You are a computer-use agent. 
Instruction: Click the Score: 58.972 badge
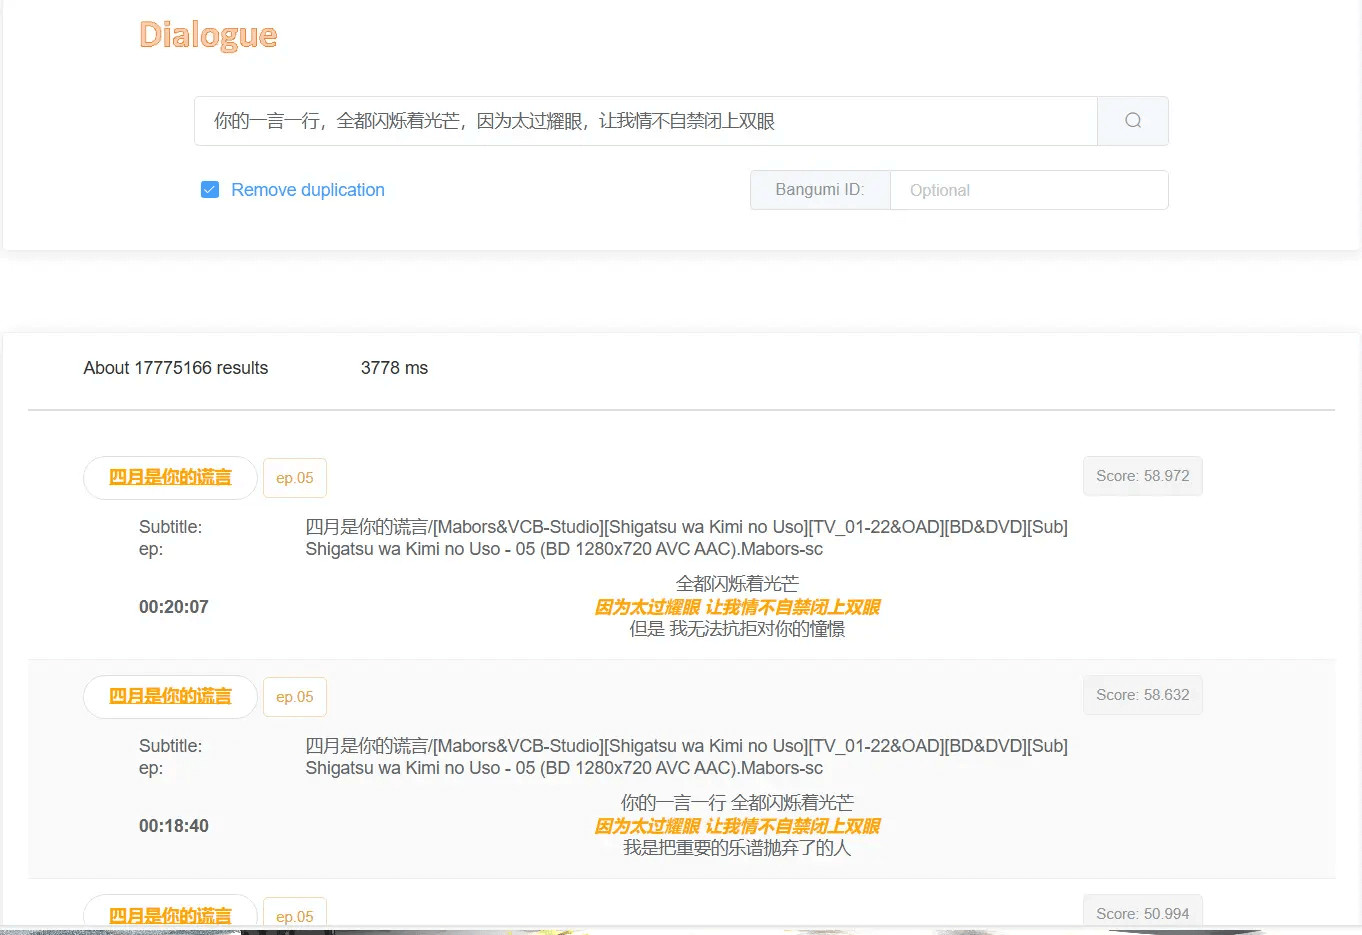[x=1142, y=476]
